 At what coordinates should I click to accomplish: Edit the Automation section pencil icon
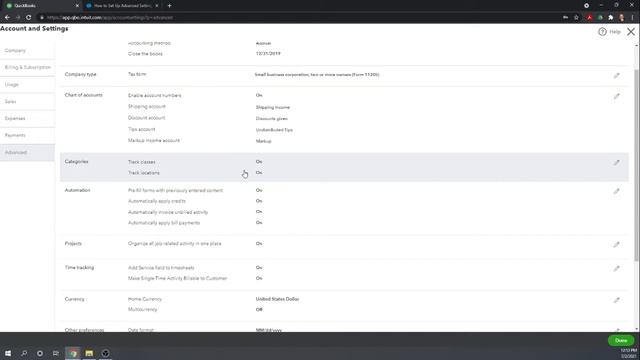[616, 191]
